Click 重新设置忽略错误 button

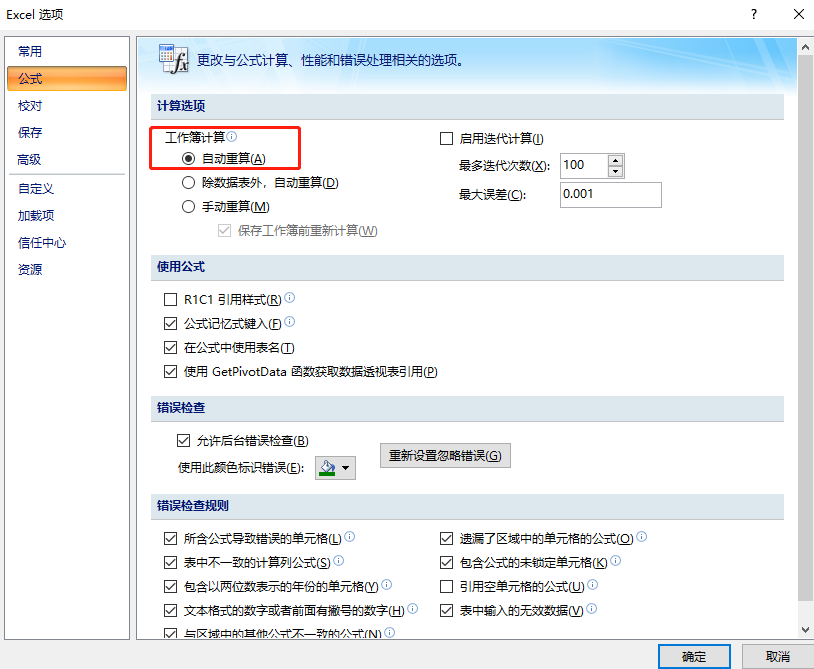click(445, 455)
